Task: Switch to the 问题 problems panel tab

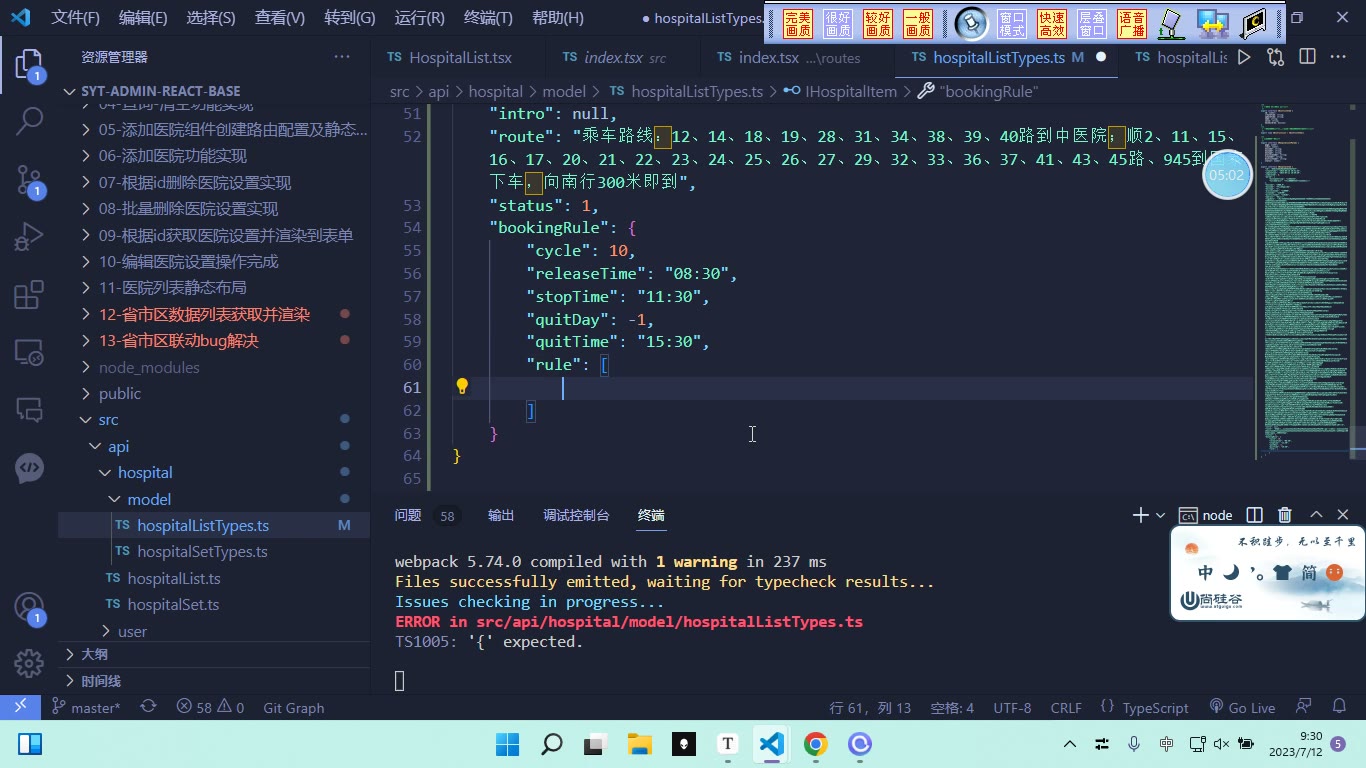Action: click(x=408, y=515)
